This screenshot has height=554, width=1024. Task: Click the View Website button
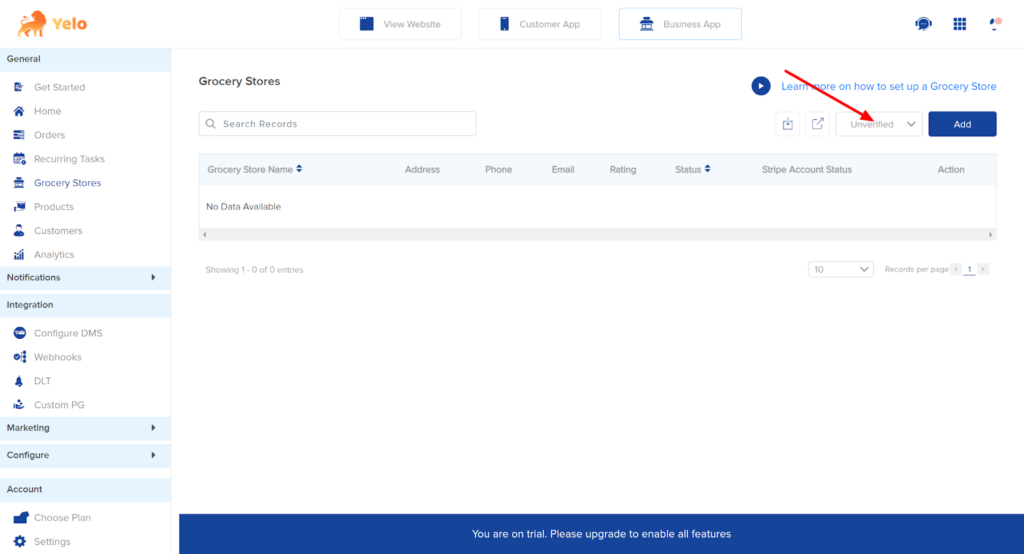pos(400,24)
